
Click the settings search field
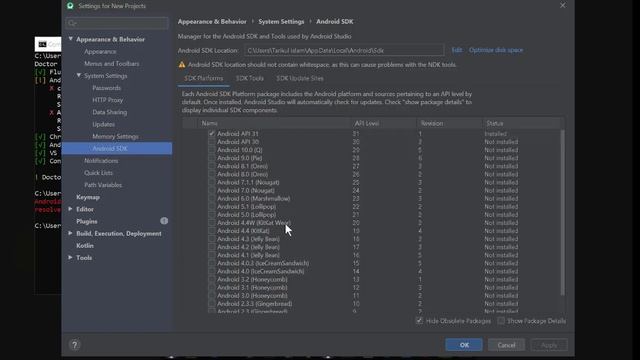[117, 23]
